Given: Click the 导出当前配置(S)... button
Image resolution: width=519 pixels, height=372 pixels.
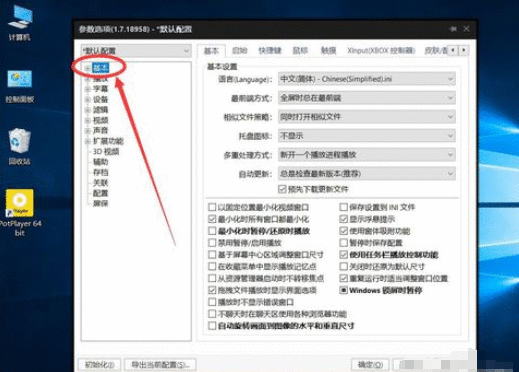Looking at the screenshot, I should [160, 365].
